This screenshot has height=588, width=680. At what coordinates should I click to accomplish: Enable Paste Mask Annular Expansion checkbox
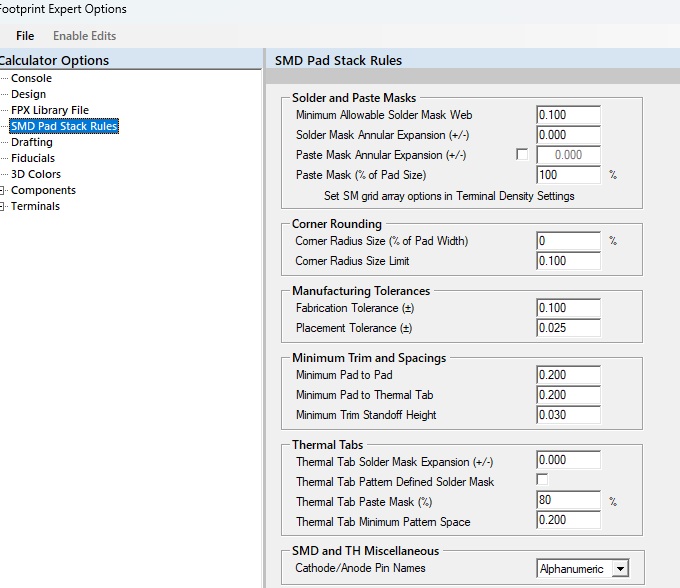(x=521, y=155)
